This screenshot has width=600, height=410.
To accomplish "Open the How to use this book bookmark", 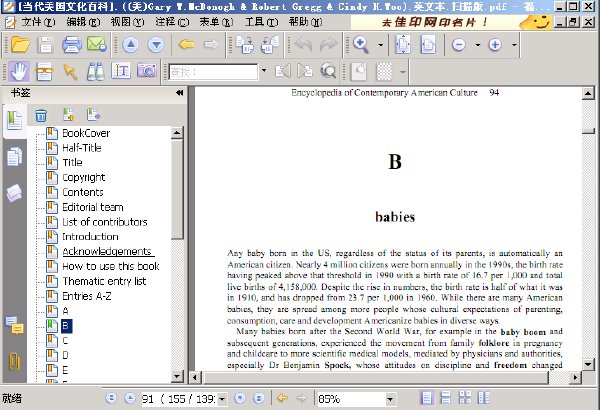I will [x=111, y=266].
